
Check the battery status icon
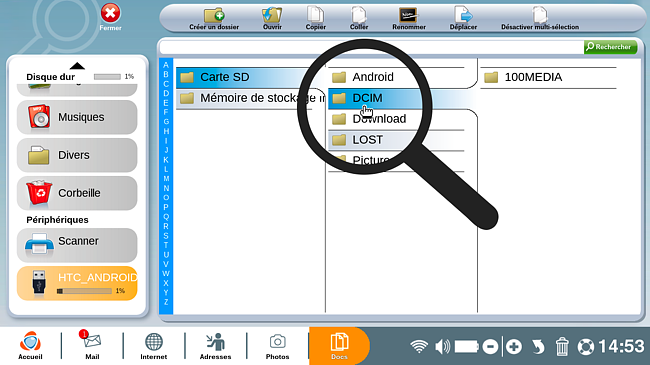tap(466, 346)
